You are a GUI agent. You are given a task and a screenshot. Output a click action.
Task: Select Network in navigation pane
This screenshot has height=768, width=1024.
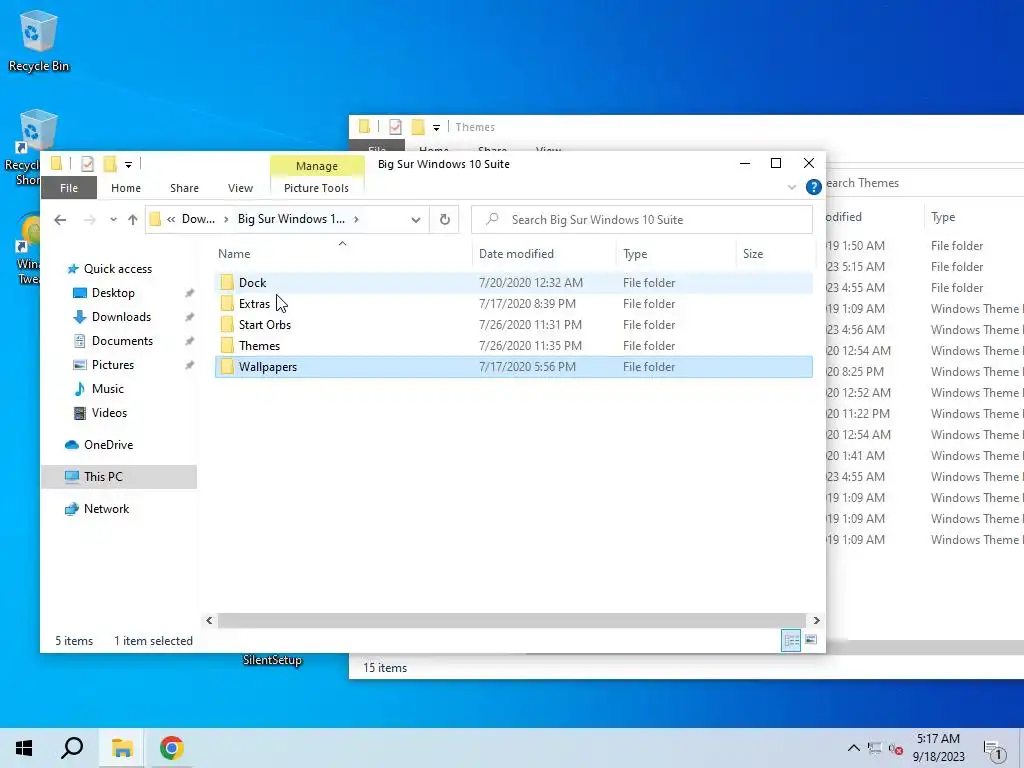(106, 509)
